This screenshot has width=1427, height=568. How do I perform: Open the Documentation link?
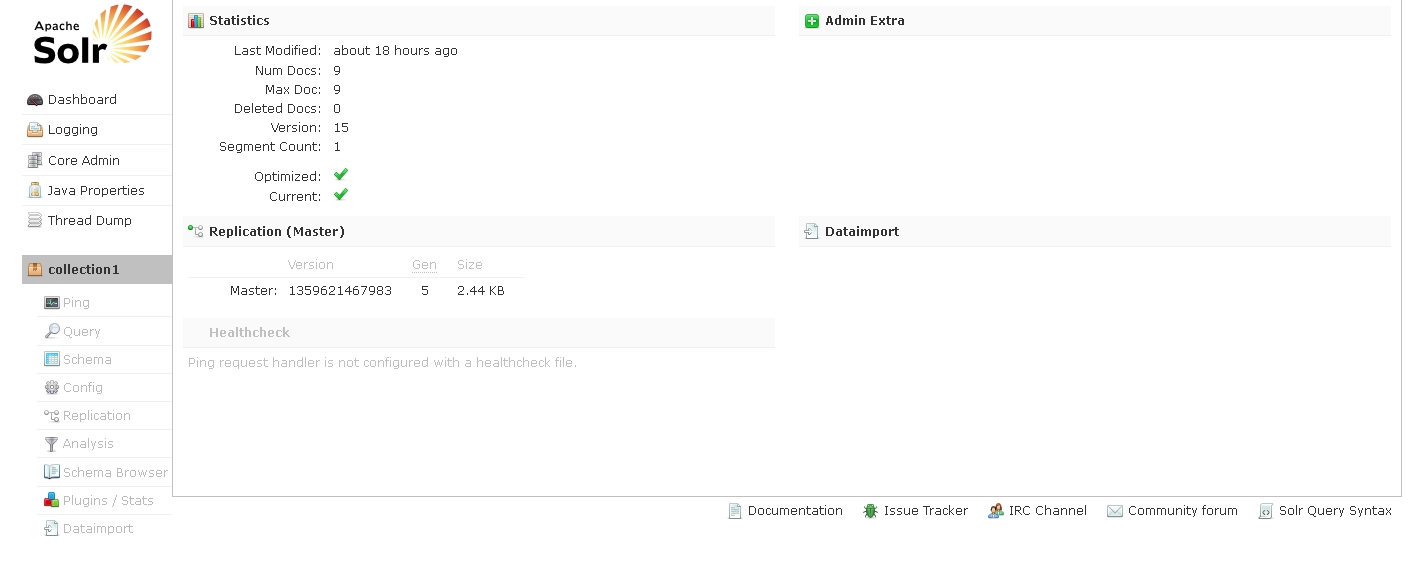(794, 511)
